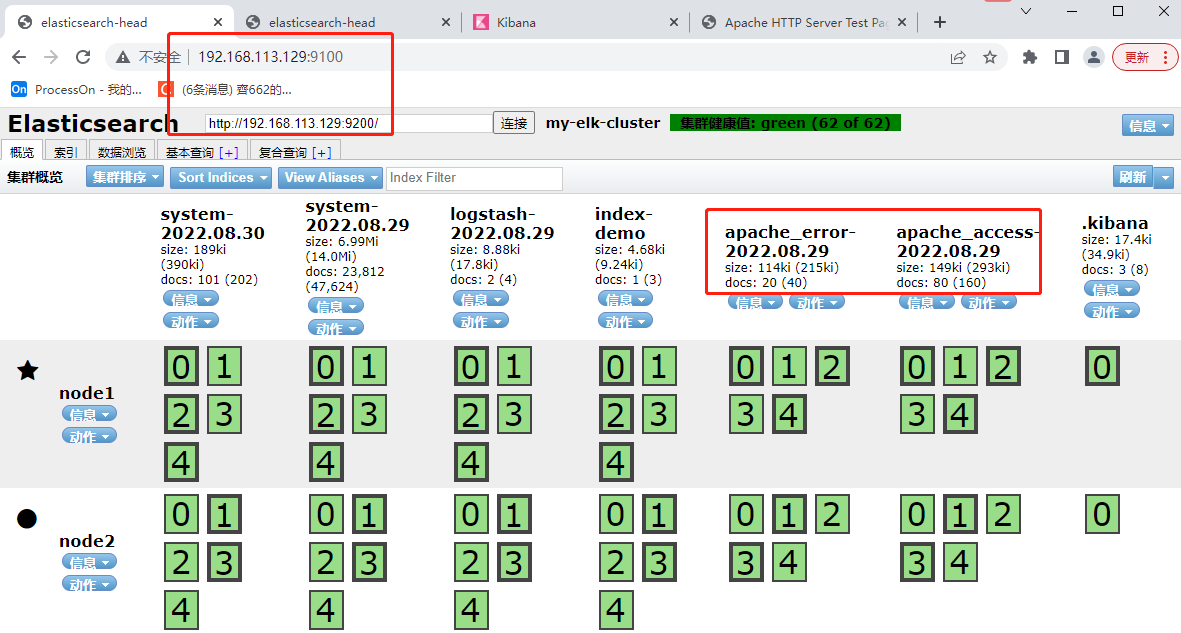Open 信息 dropdown under system-2022.08.30

191,299
